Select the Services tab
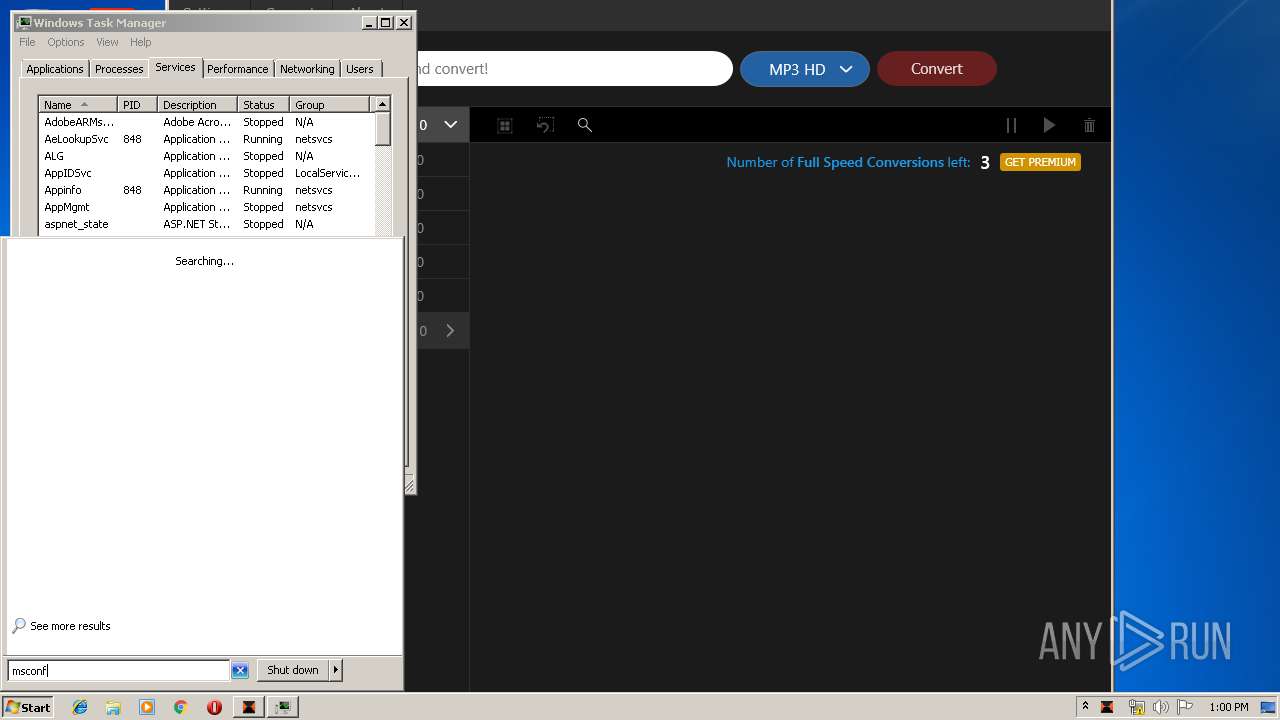Screen dimensions: 1280x720 click(x=175, y=67)
